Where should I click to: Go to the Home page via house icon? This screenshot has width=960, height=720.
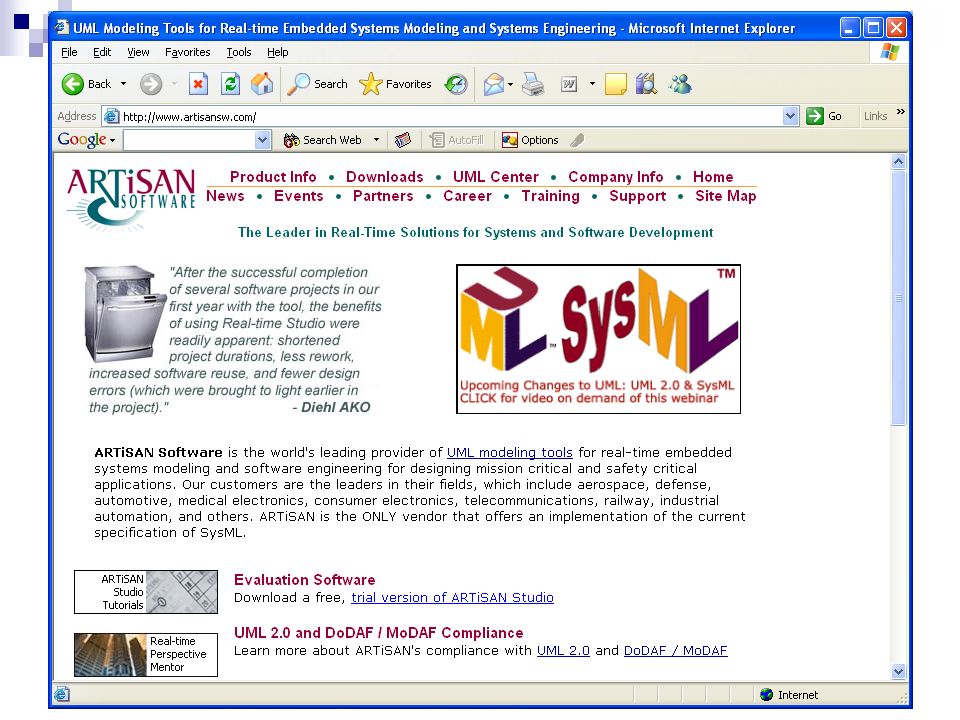(x=262, y=84)
